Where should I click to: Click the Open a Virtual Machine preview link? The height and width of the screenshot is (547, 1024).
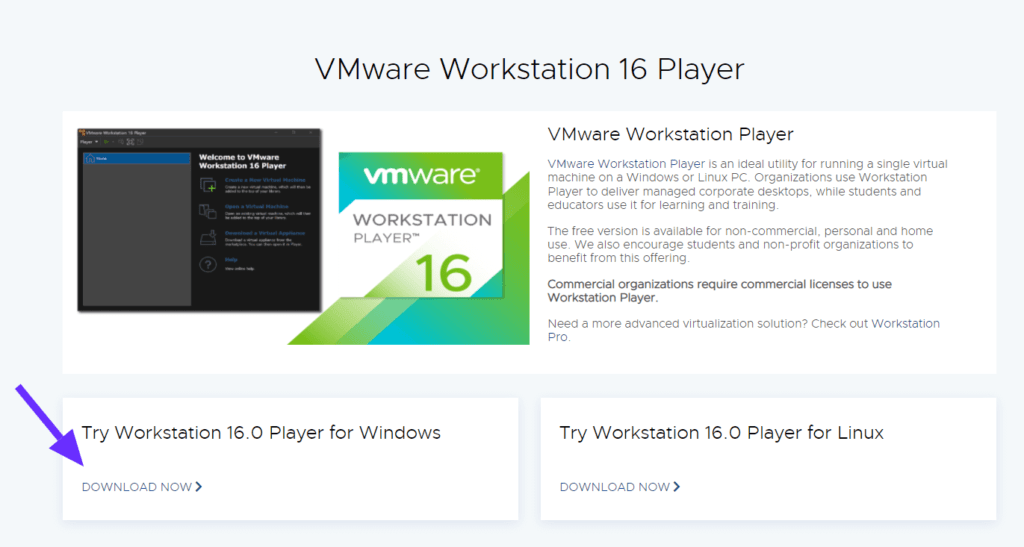(256, 206)
